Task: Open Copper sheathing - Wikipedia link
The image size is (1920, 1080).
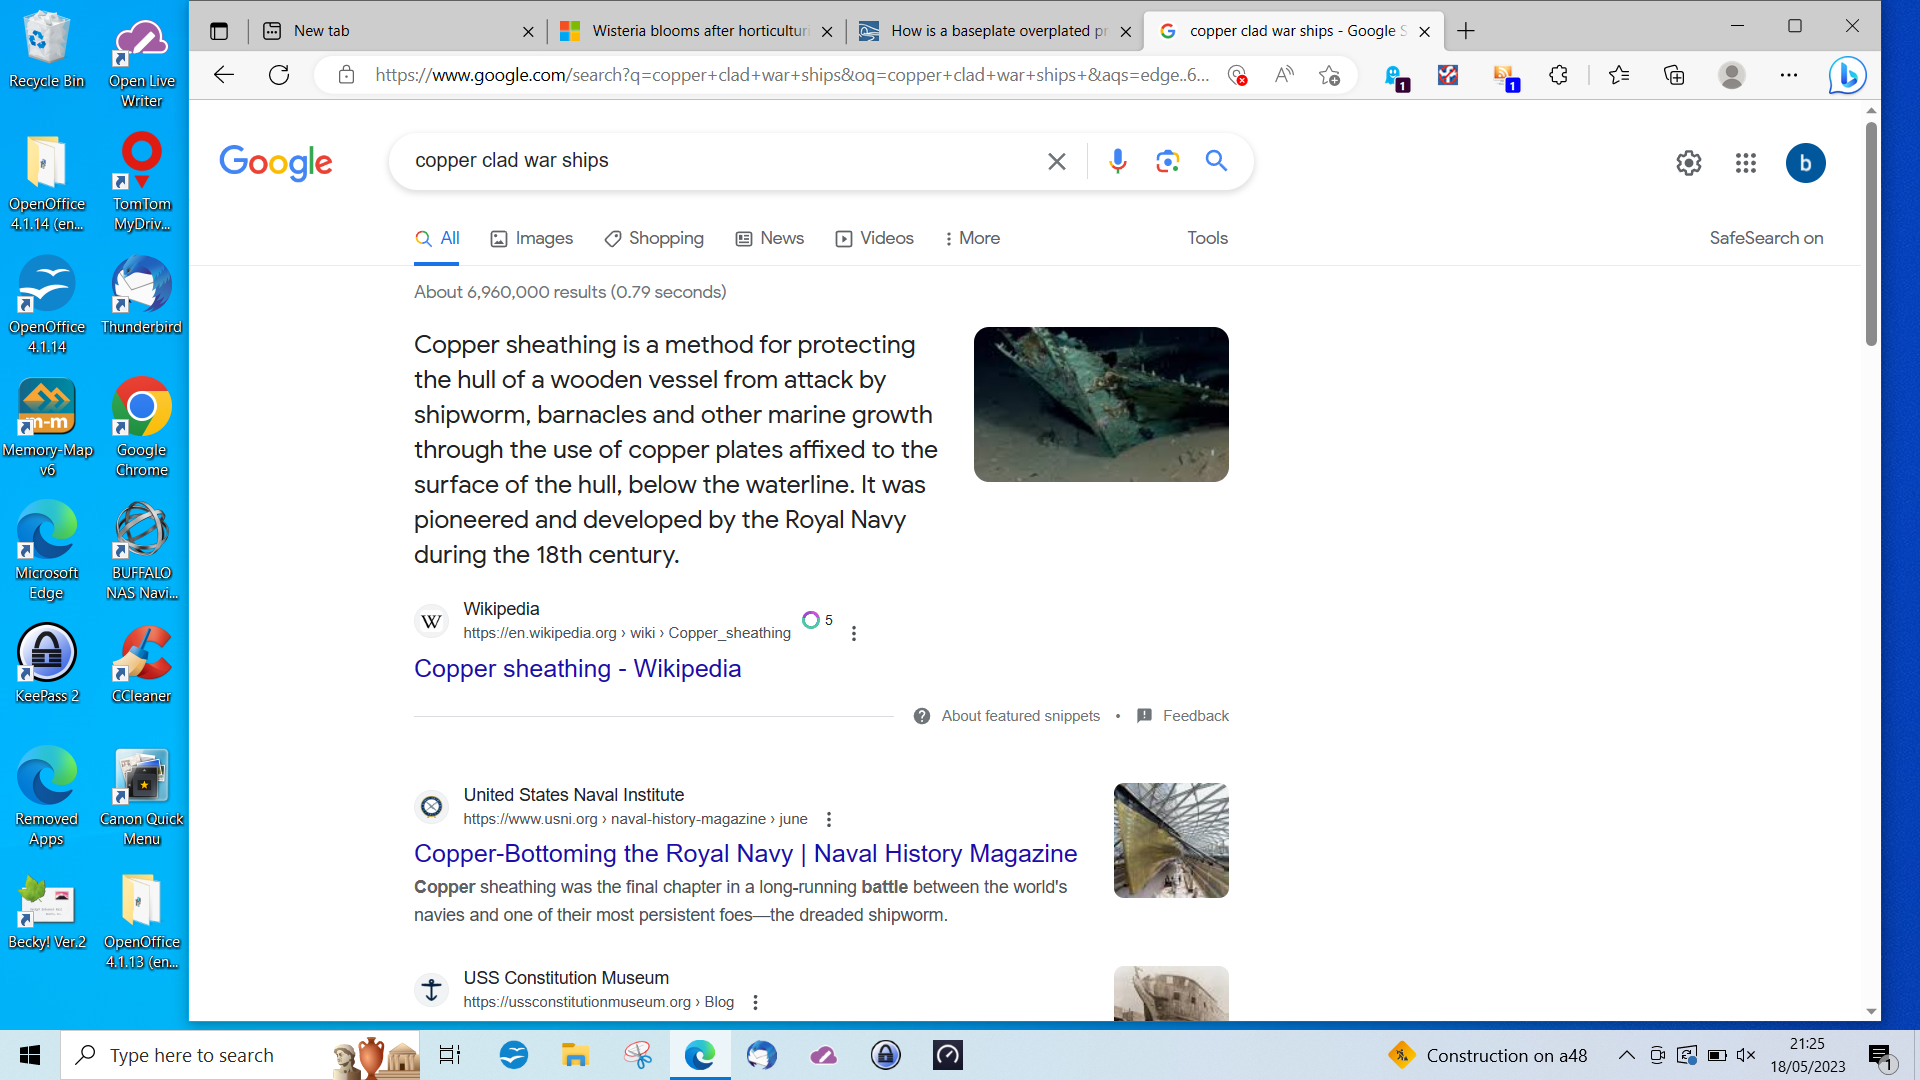Action: coord(577,669)
